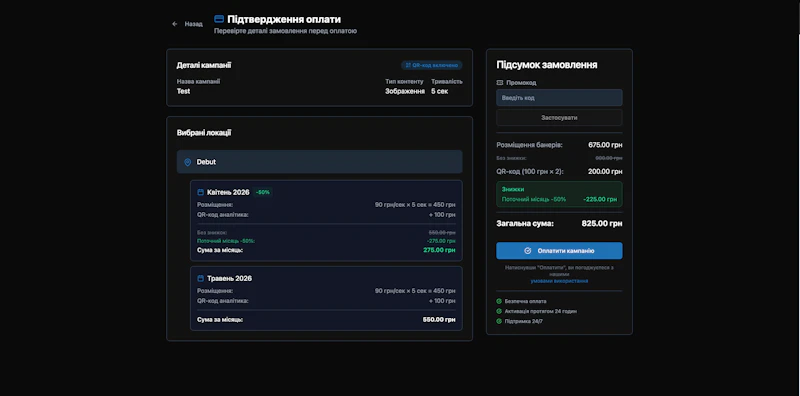Click the 675.00 грн banner placement amount
The height and width of the screenshot is (396, 800).
pyautogui.click(x=605, y=145)
